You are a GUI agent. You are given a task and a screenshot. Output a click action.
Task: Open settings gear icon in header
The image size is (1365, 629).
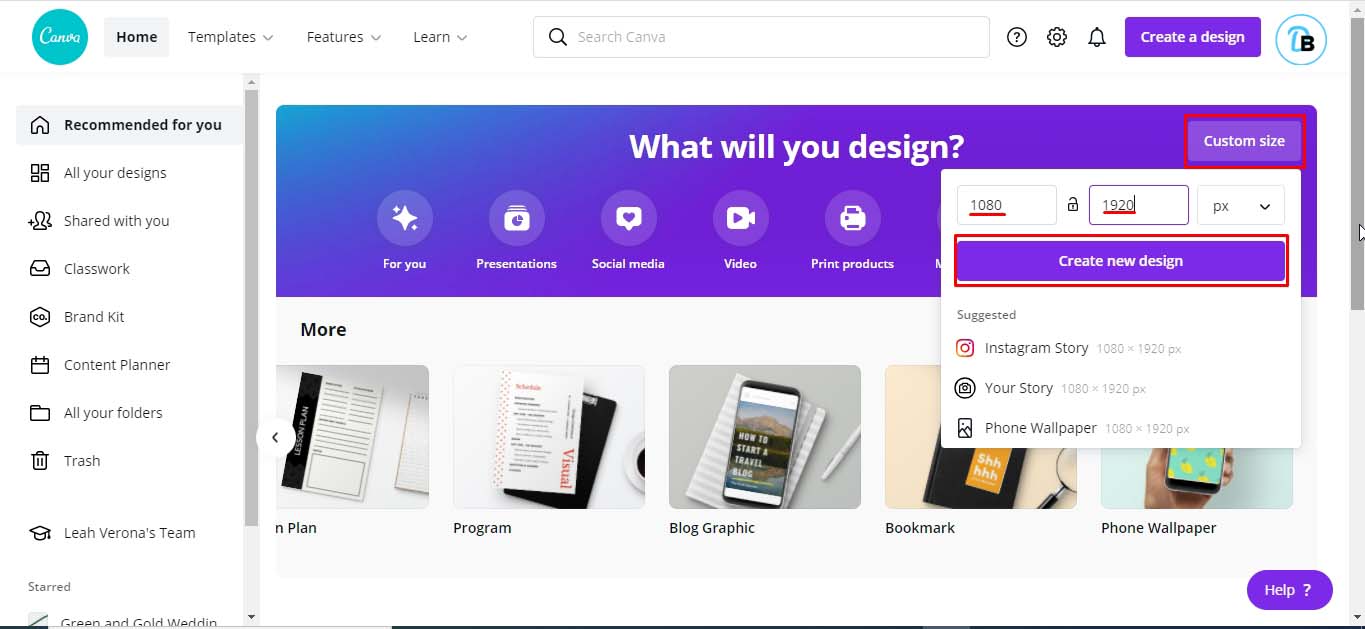1057,37
